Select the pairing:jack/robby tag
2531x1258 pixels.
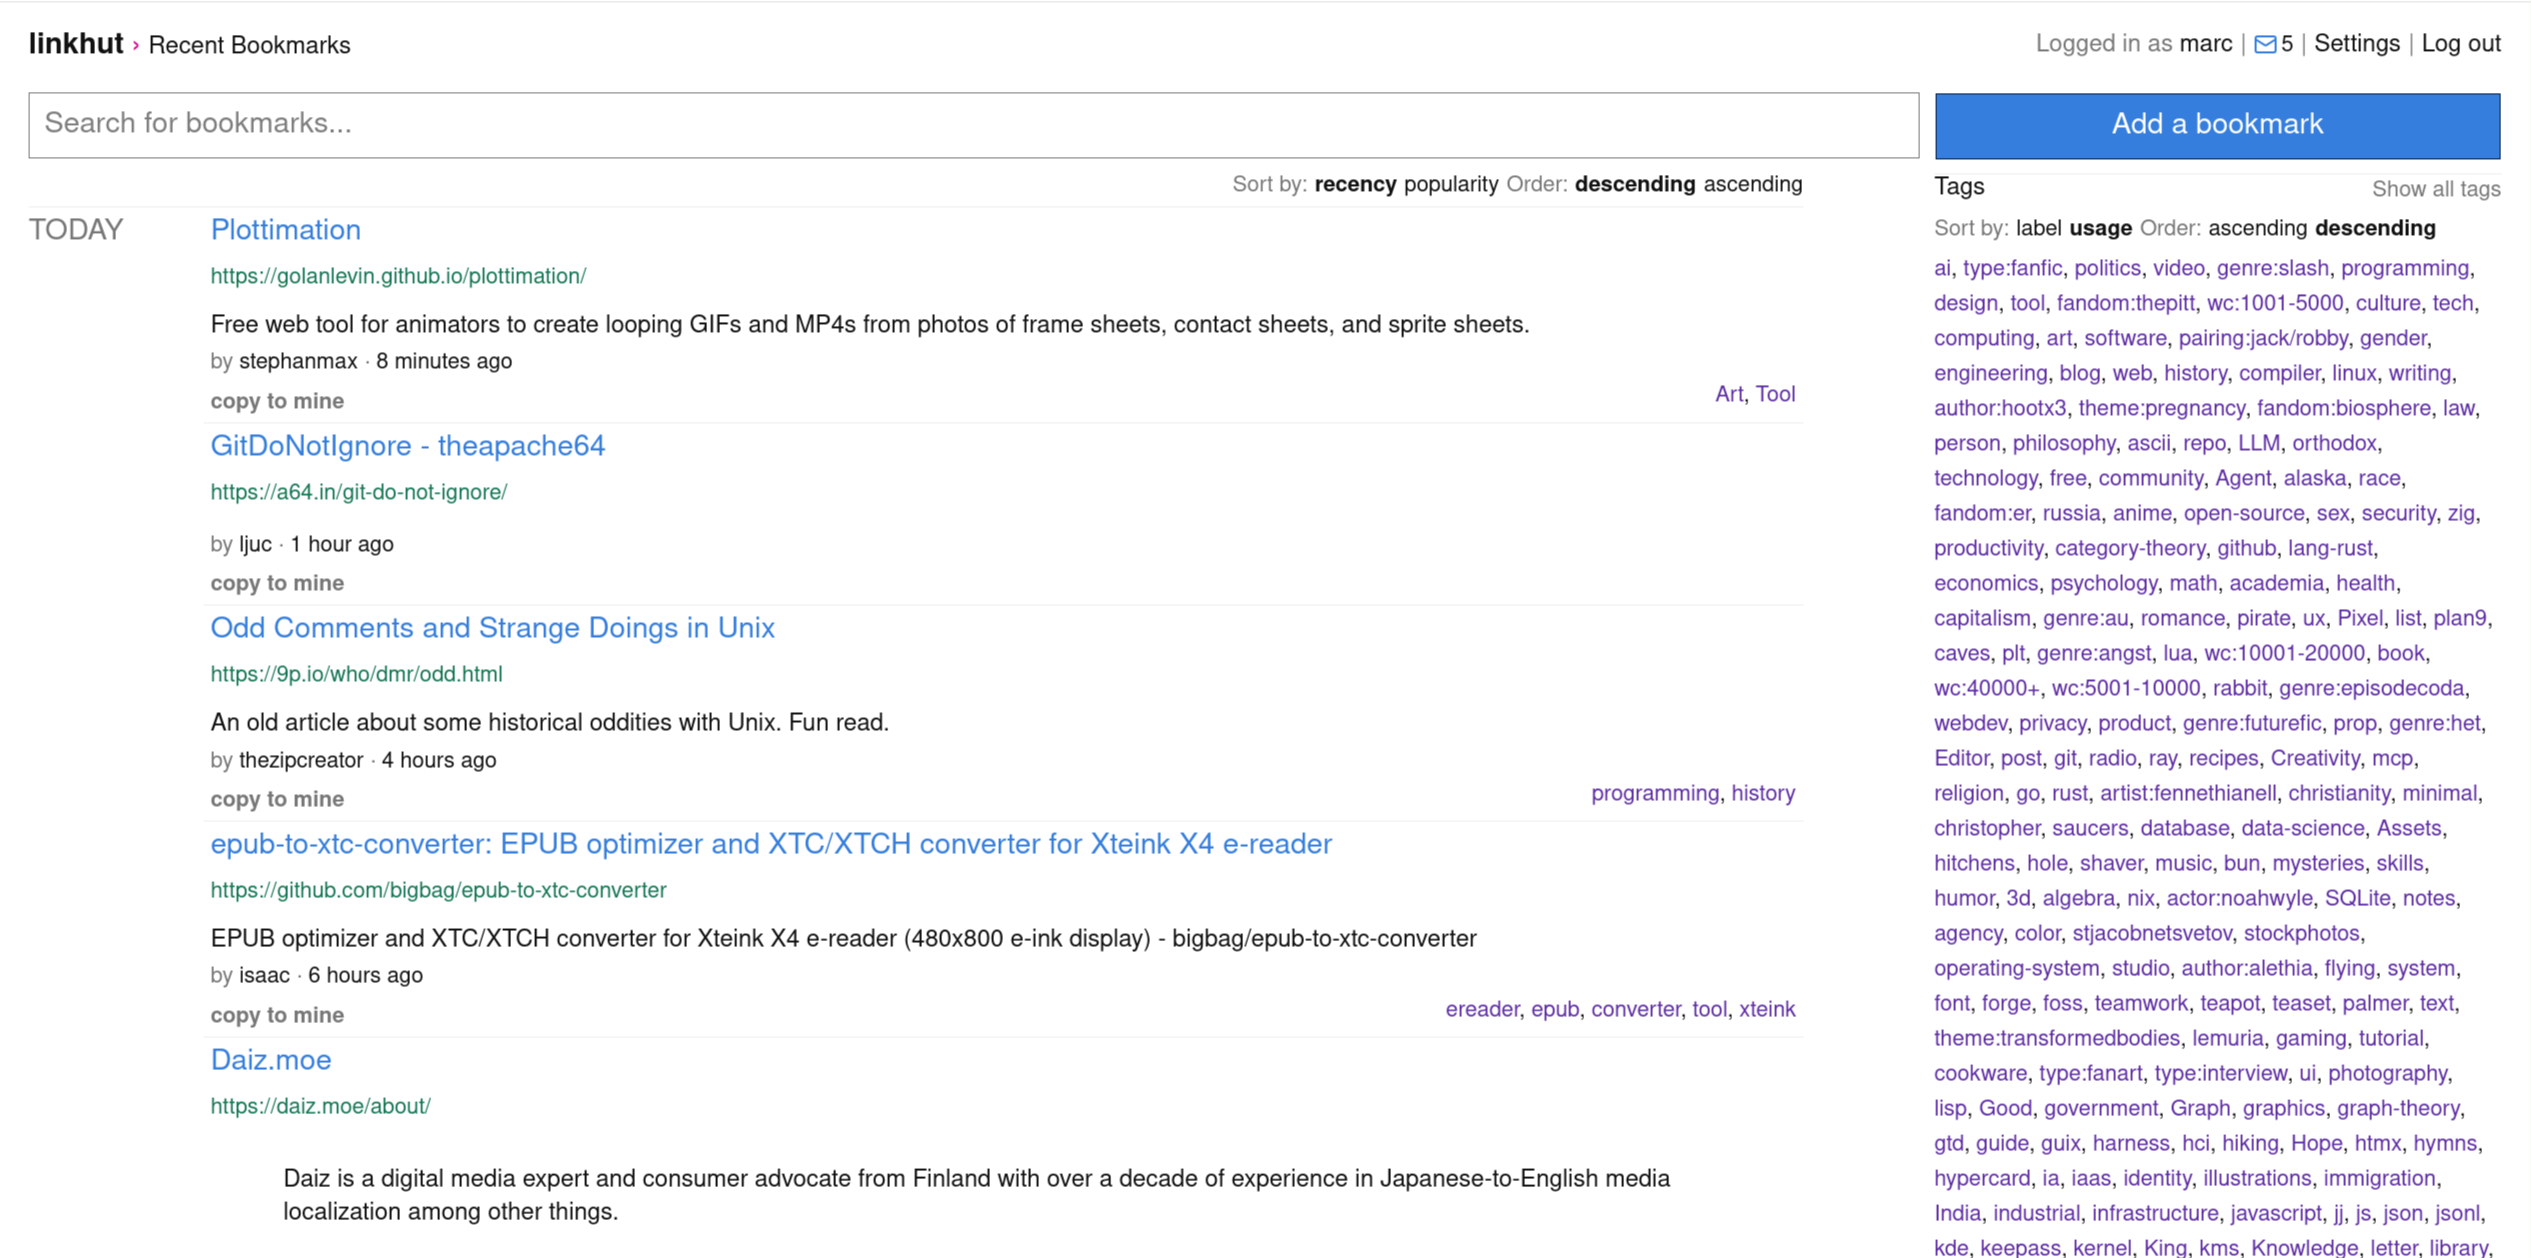coord(2262,338)
